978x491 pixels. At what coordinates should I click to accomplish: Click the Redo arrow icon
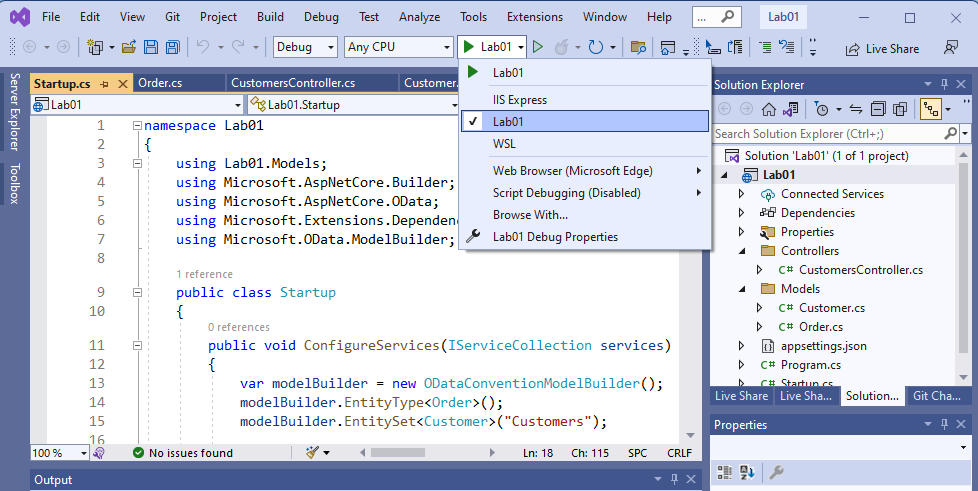(238, 47)
